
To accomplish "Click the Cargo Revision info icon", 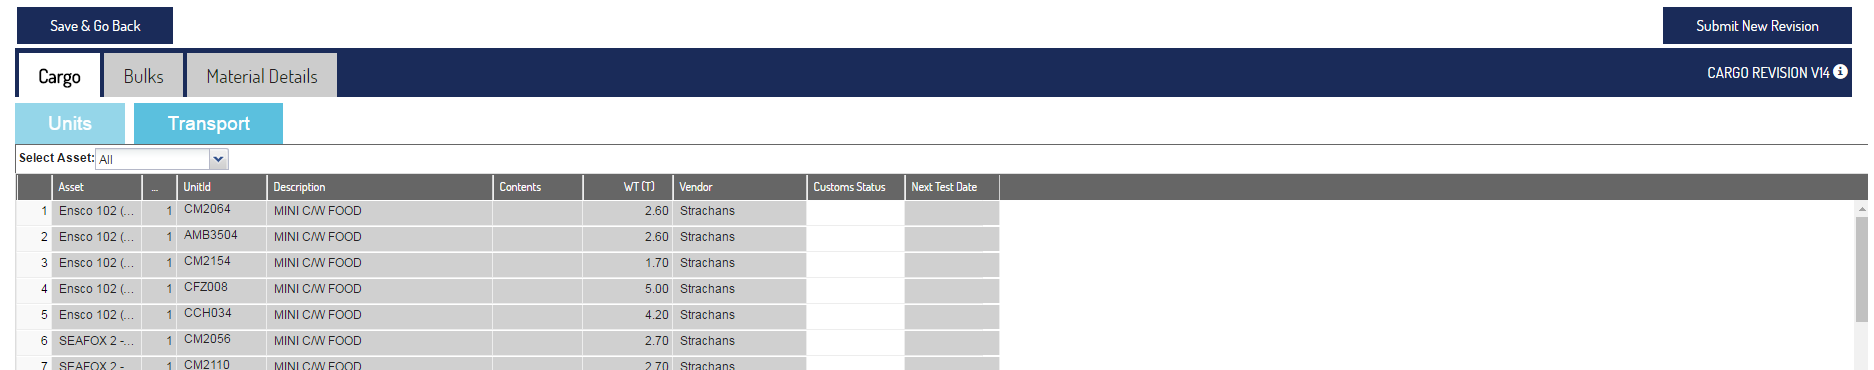I will click(x=1840, y=72).
